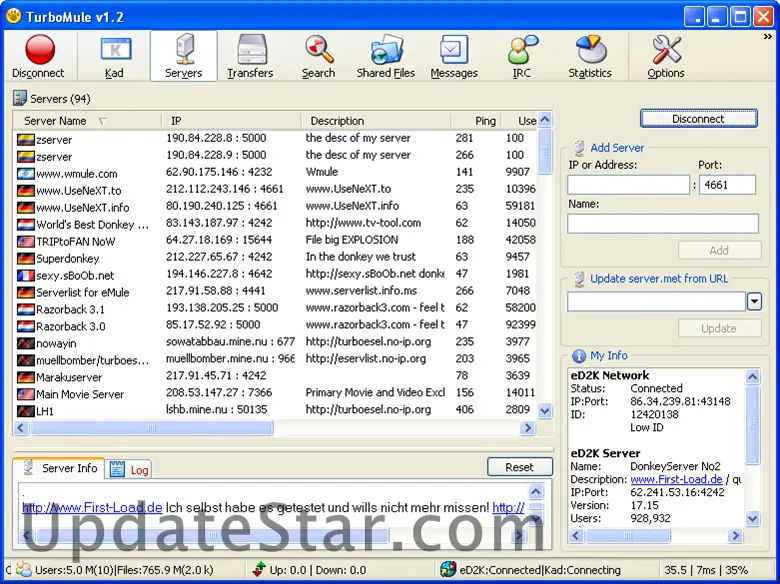Click IP 190.84.228.8 : 5000 cell
This screenshot has width=780, height=584.
click(216, 138)
